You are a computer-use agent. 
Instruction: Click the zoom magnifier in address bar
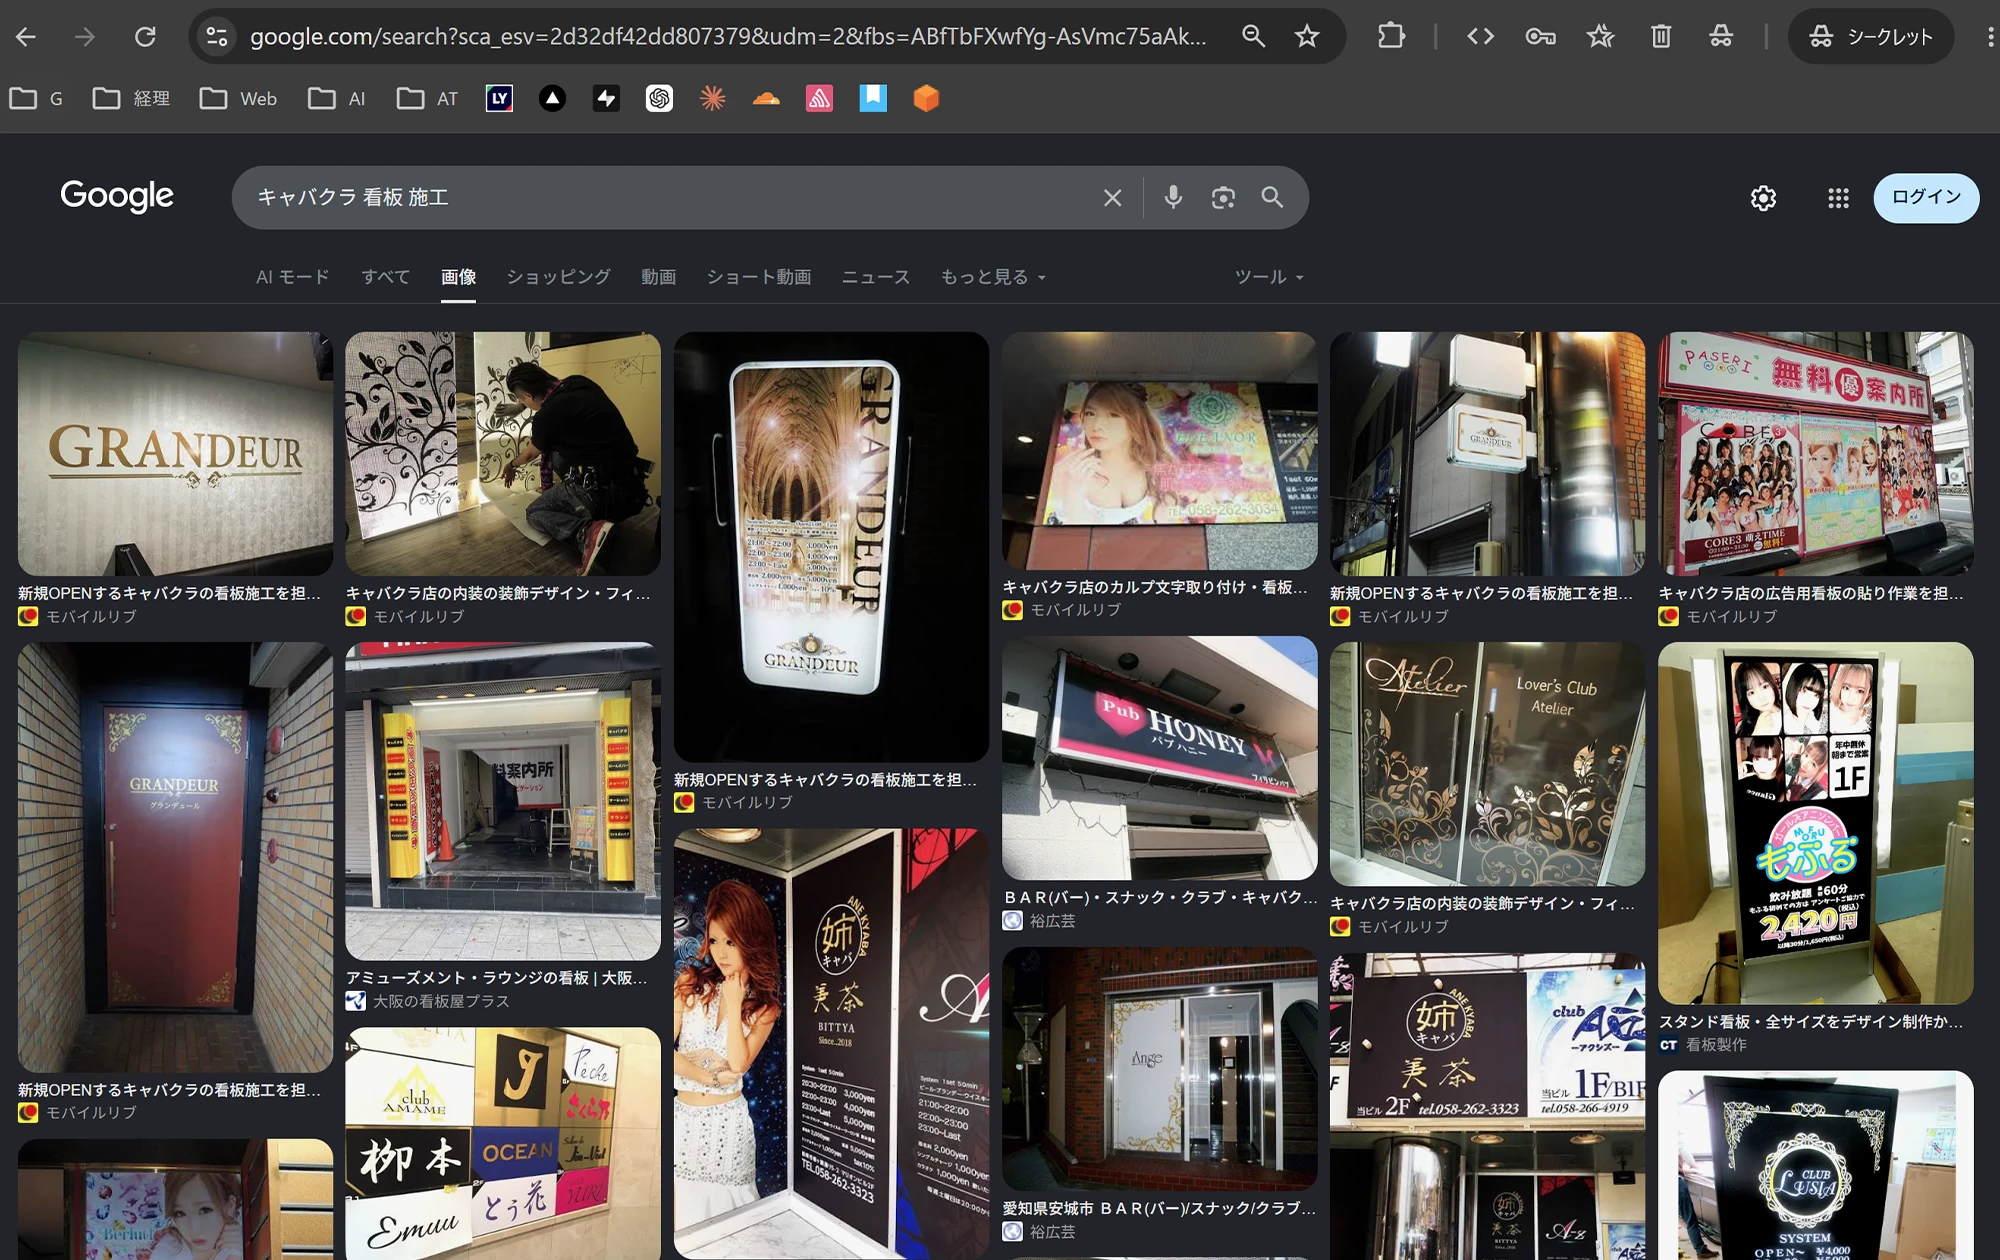tap(1253, 37)
